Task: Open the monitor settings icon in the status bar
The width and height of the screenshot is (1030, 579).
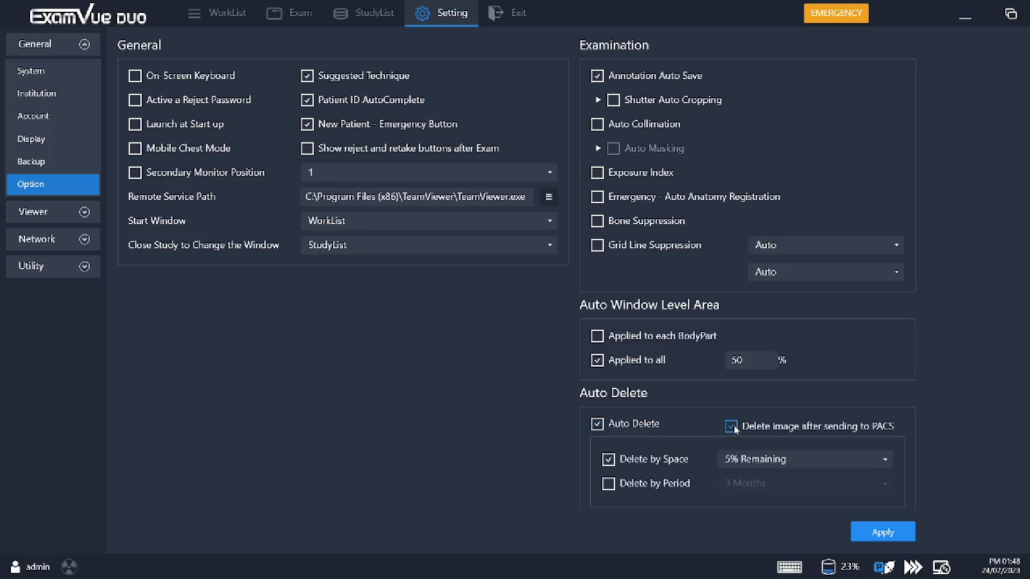Action: pos(942,566)
